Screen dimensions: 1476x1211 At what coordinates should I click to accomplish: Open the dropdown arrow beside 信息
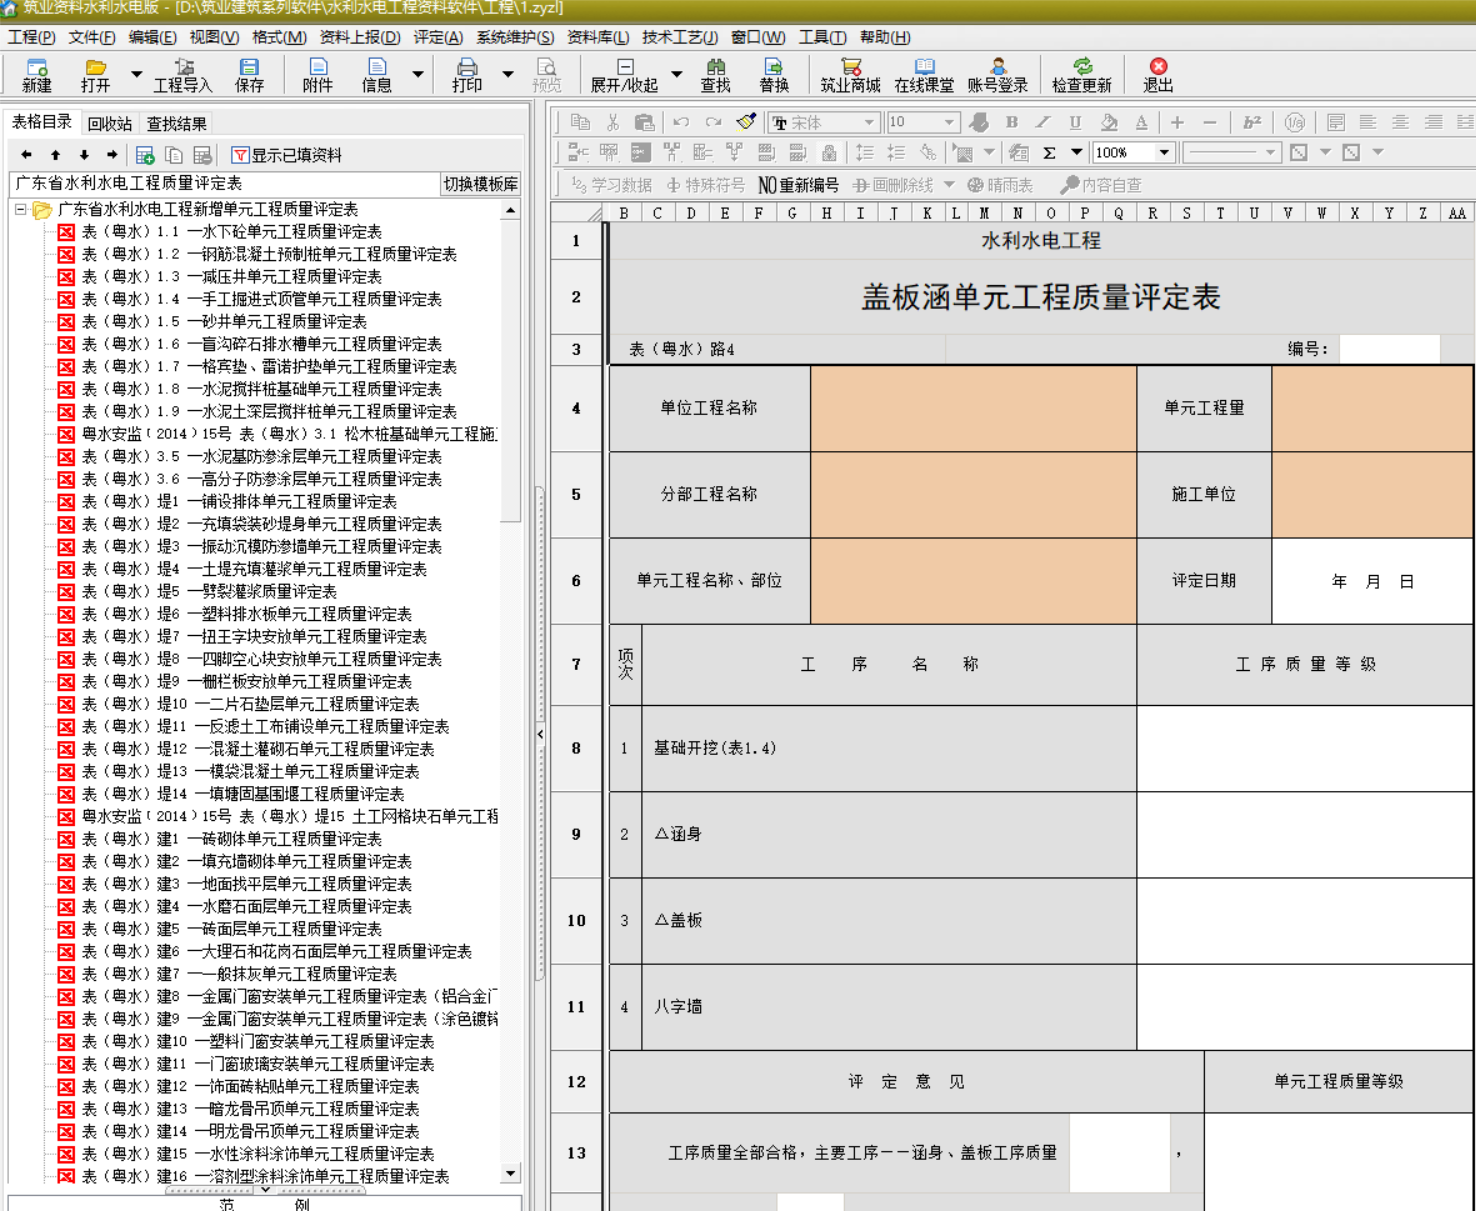tap(418, 75)
